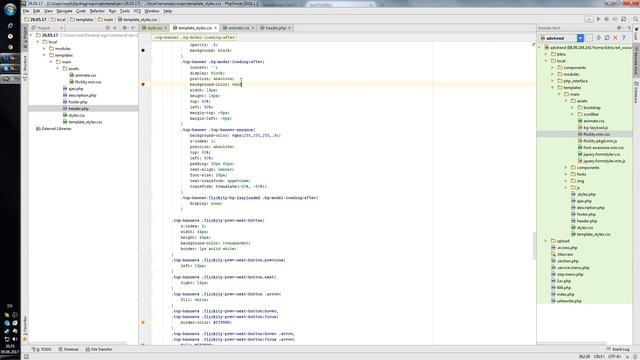
Task: Click the templates breadcrumb in navigation bar
Action: [x=82, y=19]
